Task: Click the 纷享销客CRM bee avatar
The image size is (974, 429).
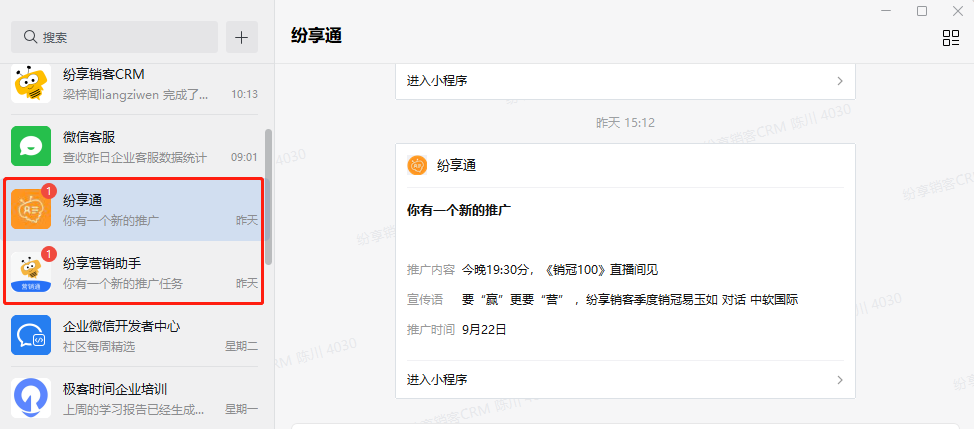Action: point(31,83)
